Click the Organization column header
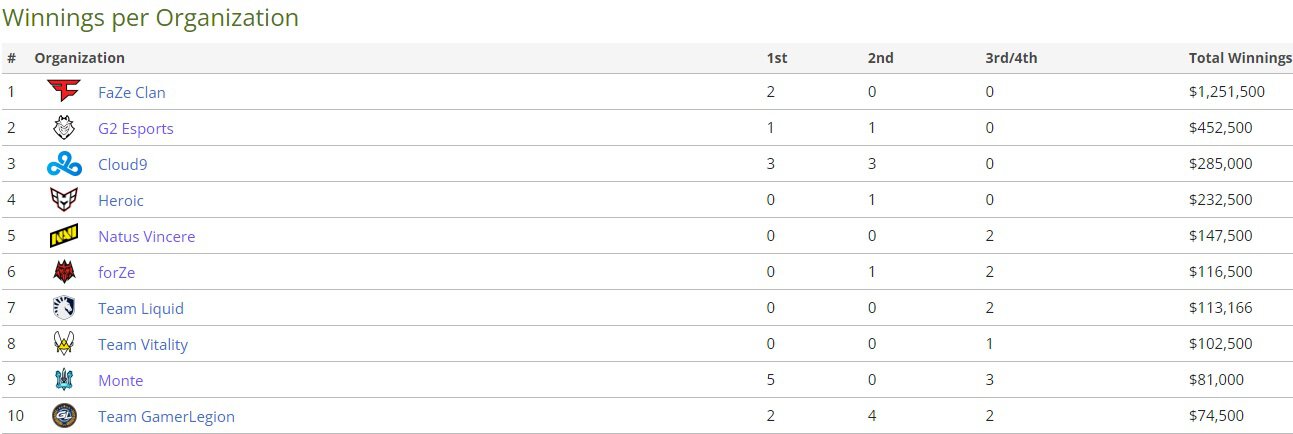 pos(80,58)
